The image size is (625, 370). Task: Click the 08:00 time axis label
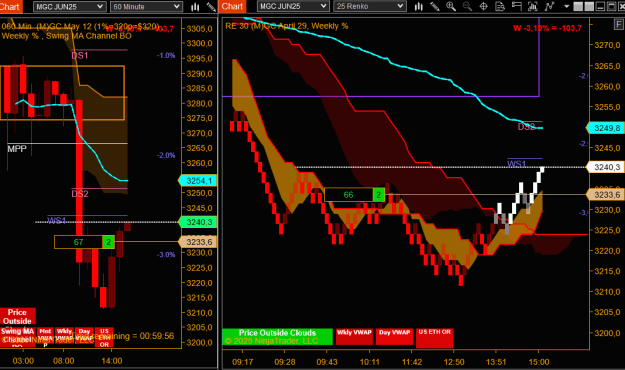(64, 361)
